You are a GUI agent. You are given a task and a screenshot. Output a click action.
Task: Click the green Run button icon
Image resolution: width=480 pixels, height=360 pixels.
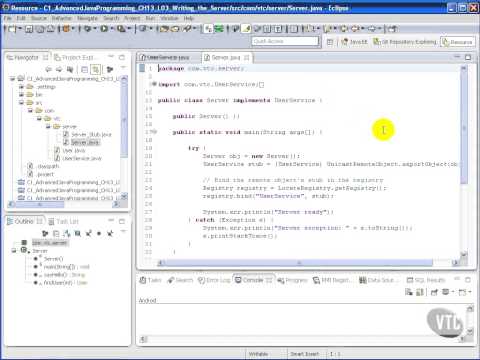[104, 29]
